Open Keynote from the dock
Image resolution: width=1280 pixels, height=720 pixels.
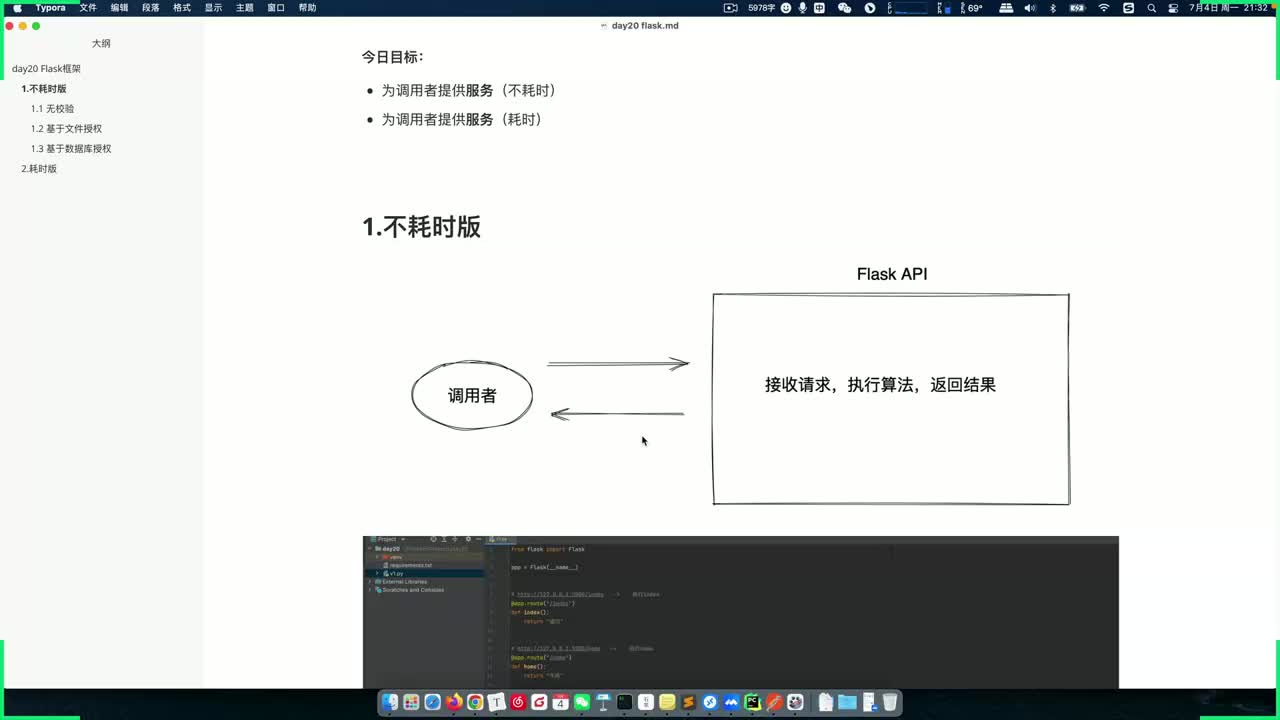click(x=603, y=702)
